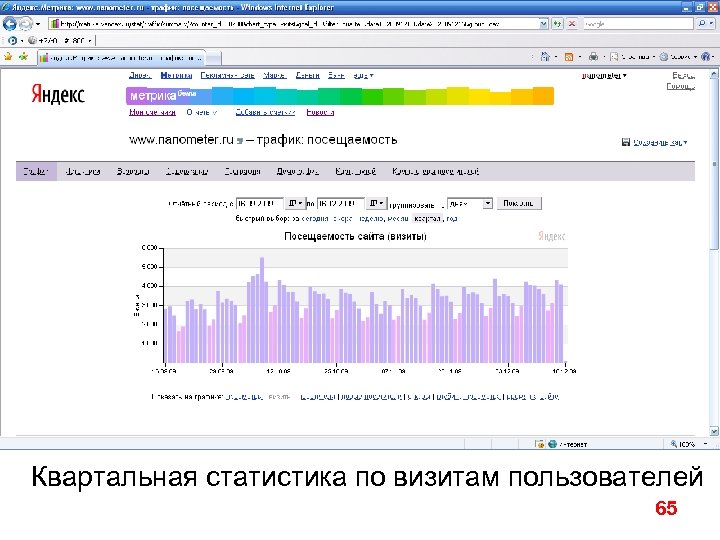Click the Internet zone globe in status bar
This screenshot has height=540, width=720.
point(552,444)
